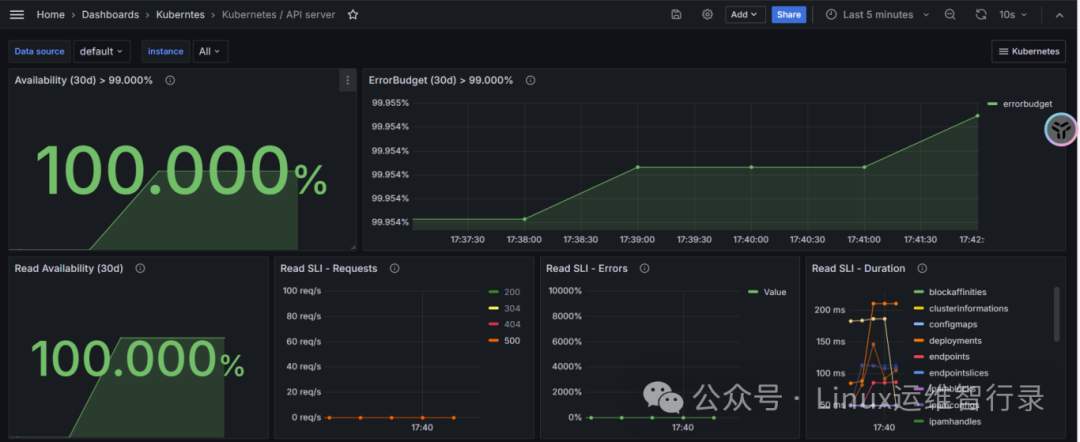Open the Kubernetes dashboard links button
Viewport: 1080px width, 442px height.
coord(1028,52)
